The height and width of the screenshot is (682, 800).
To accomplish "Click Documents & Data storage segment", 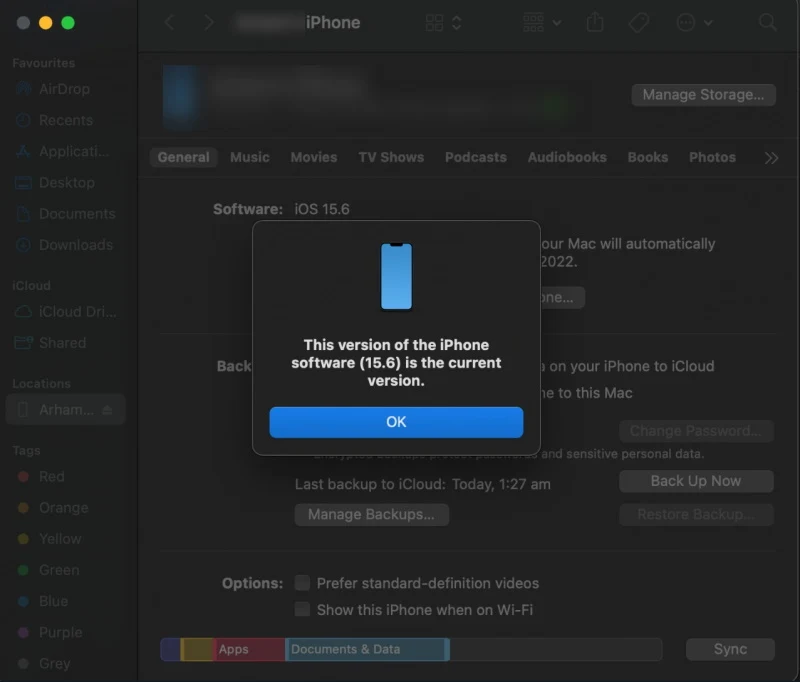I will pyautogui.click(x=367, y=649).
